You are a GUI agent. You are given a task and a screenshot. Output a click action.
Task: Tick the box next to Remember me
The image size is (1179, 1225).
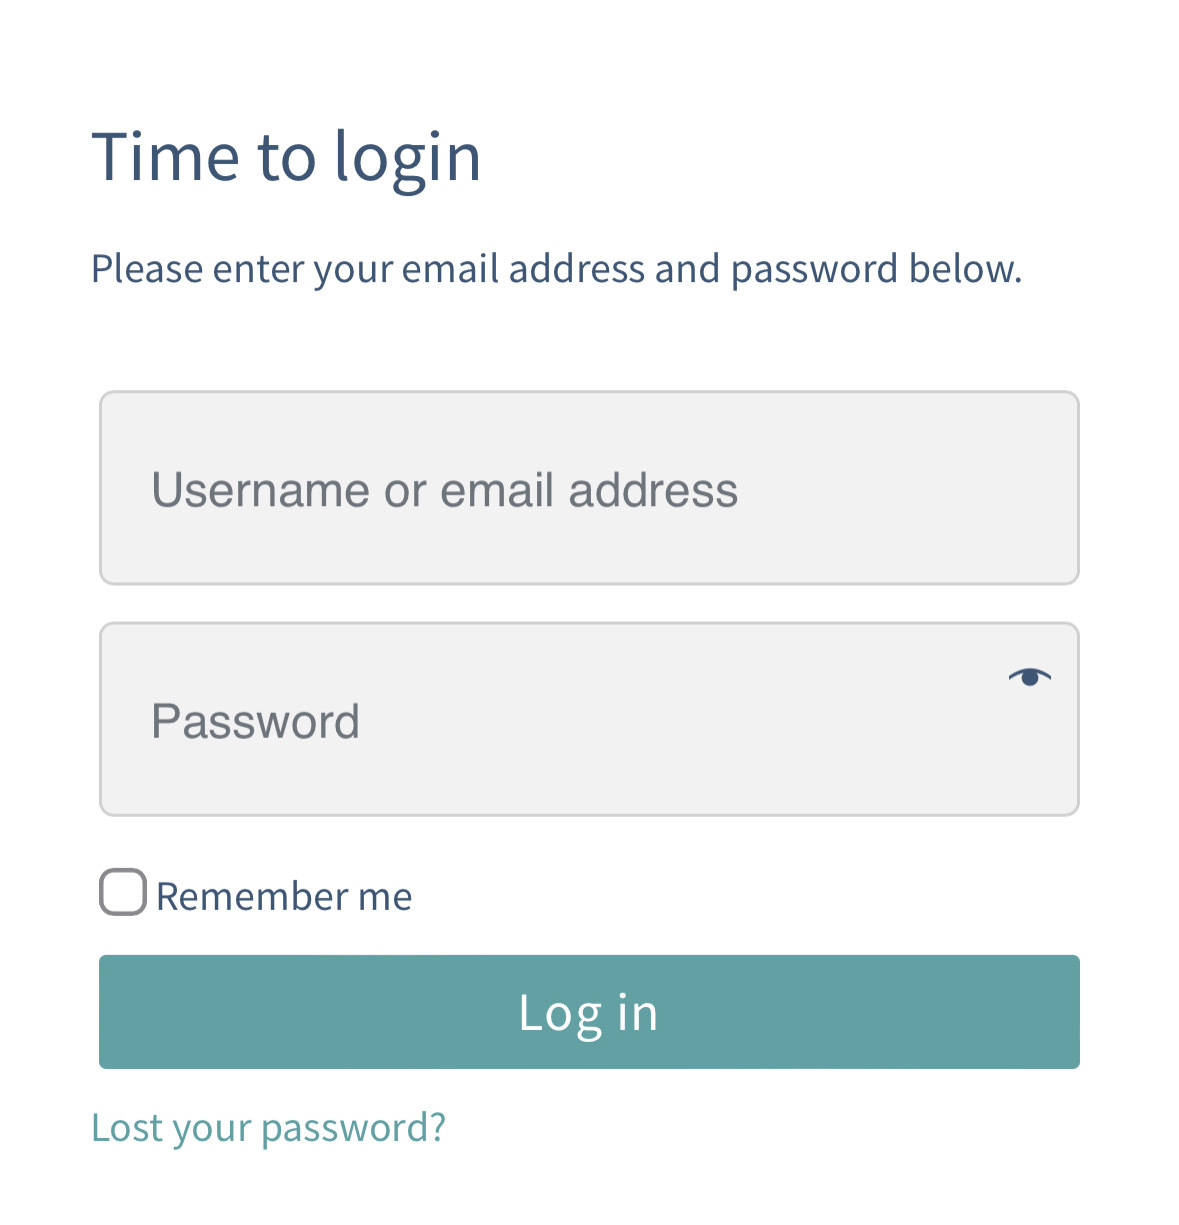click(122, 892)
